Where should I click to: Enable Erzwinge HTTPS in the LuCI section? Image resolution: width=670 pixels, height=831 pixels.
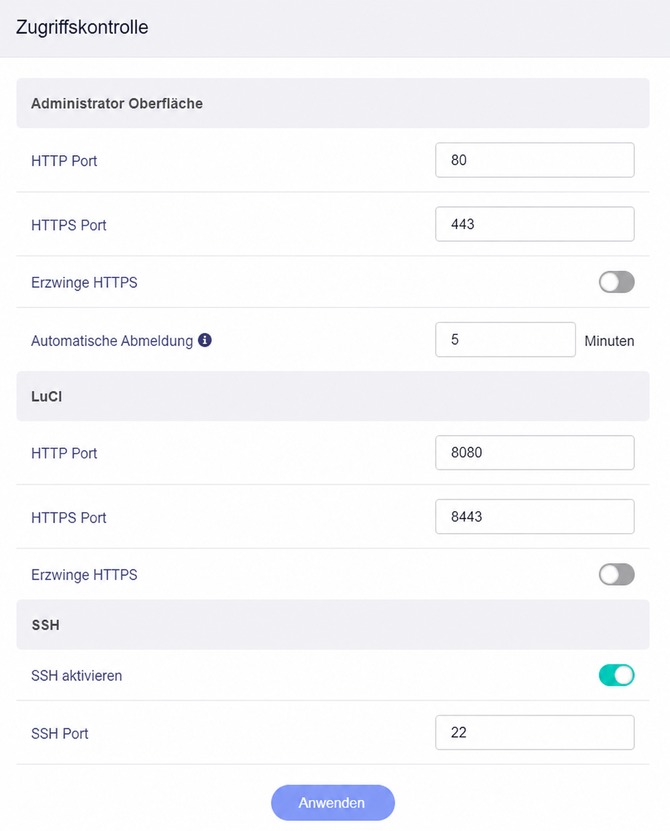point(616,574)
